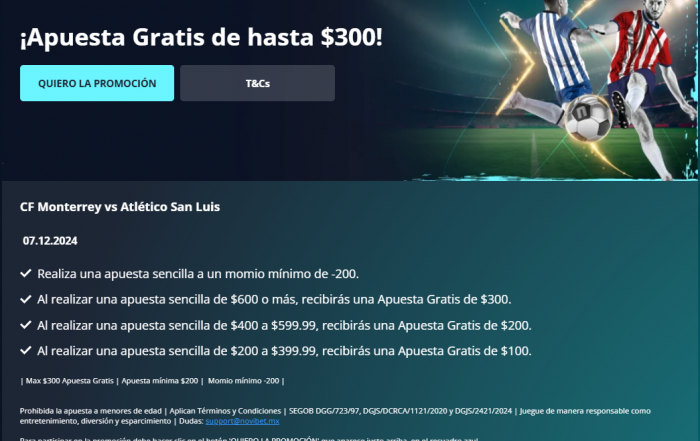Click the Max $300 Apuesta Gratis label
The height and width of the screenshot is (441, 700).
(69, 381)
